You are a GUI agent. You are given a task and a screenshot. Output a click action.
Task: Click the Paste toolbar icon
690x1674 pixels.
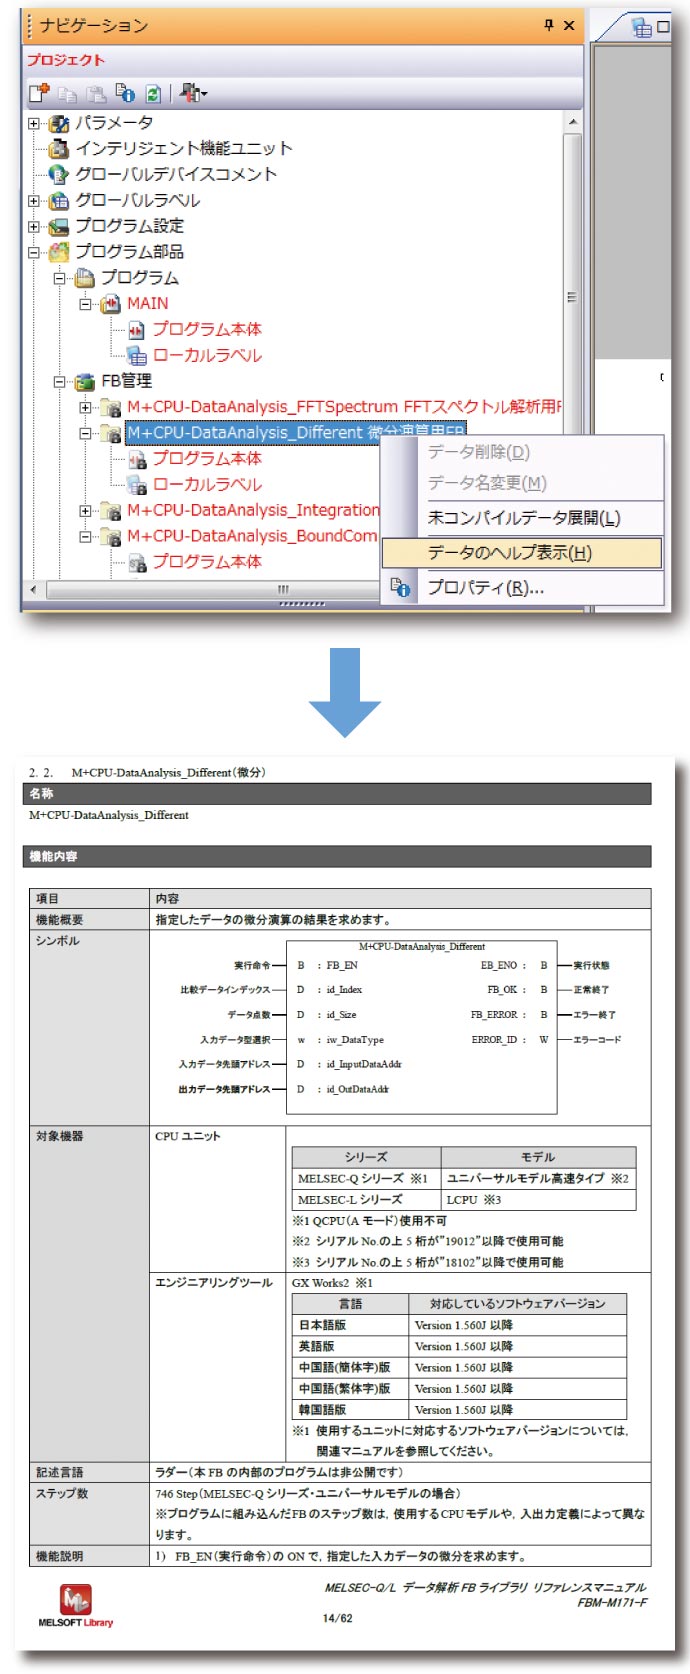pyautogui.click(x=96, y=94)
